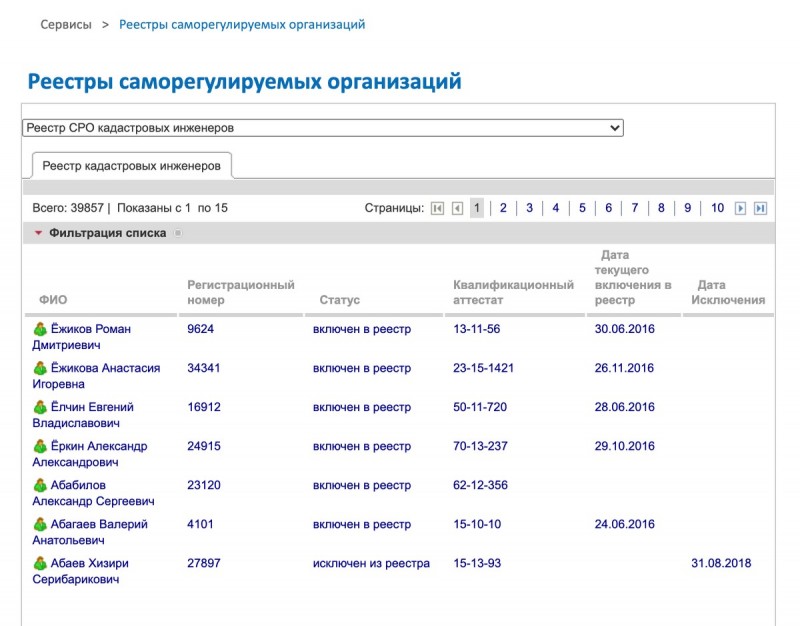Go to page 7

(635, 208)
